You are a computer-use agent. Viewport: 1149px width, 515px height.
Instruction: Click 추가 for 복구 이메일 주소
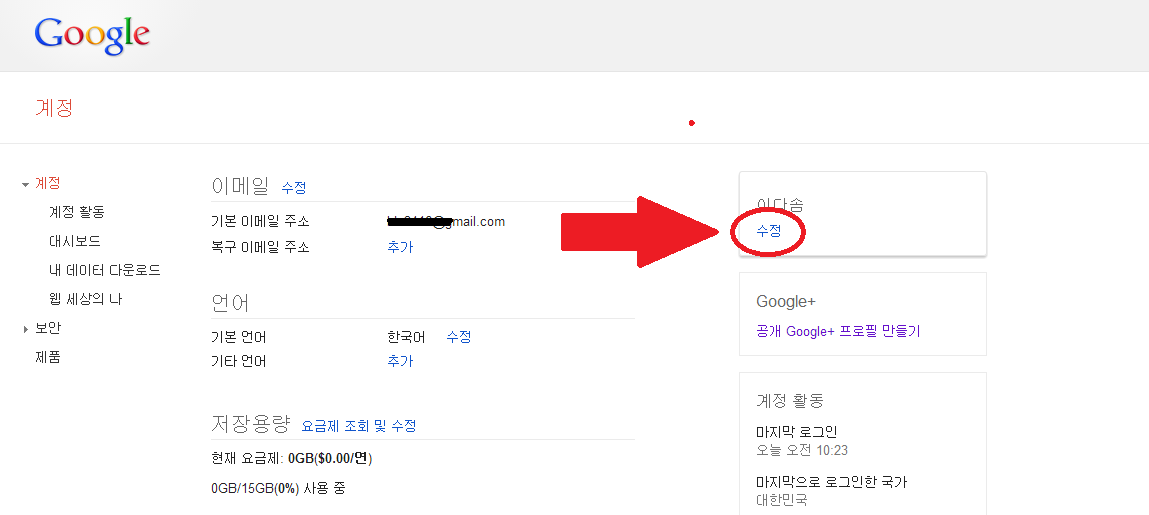tap(400, 247)
